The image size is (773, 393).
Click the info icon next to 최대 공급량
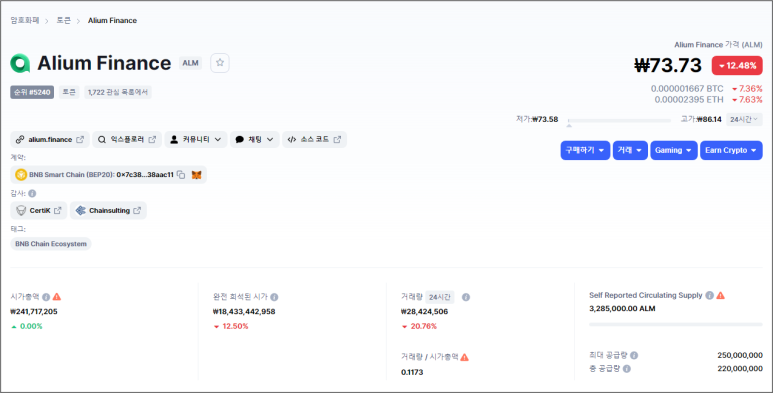tap(634, 355)
